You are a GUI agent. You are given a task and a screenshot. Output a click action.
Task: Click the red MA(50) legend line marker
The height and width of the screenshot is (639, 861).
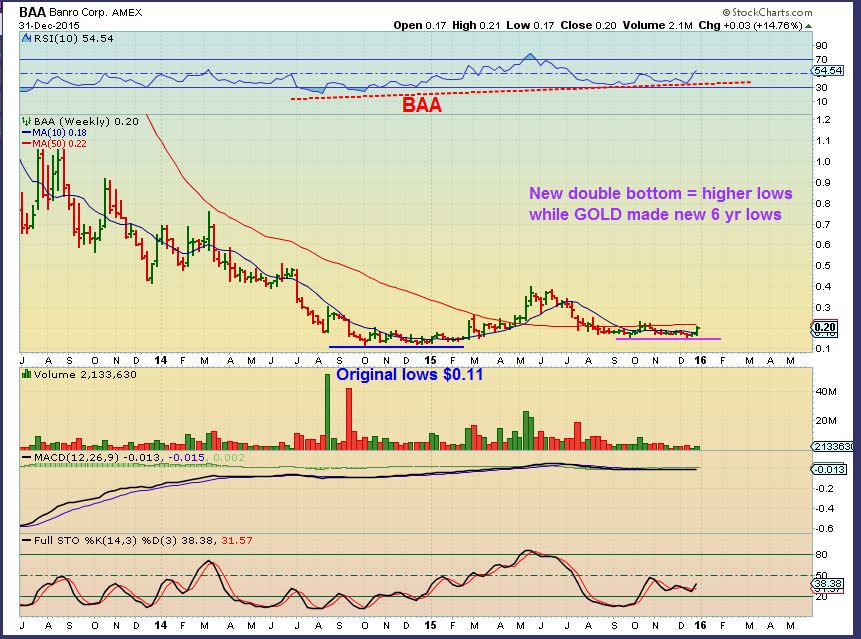coord(26,144)
